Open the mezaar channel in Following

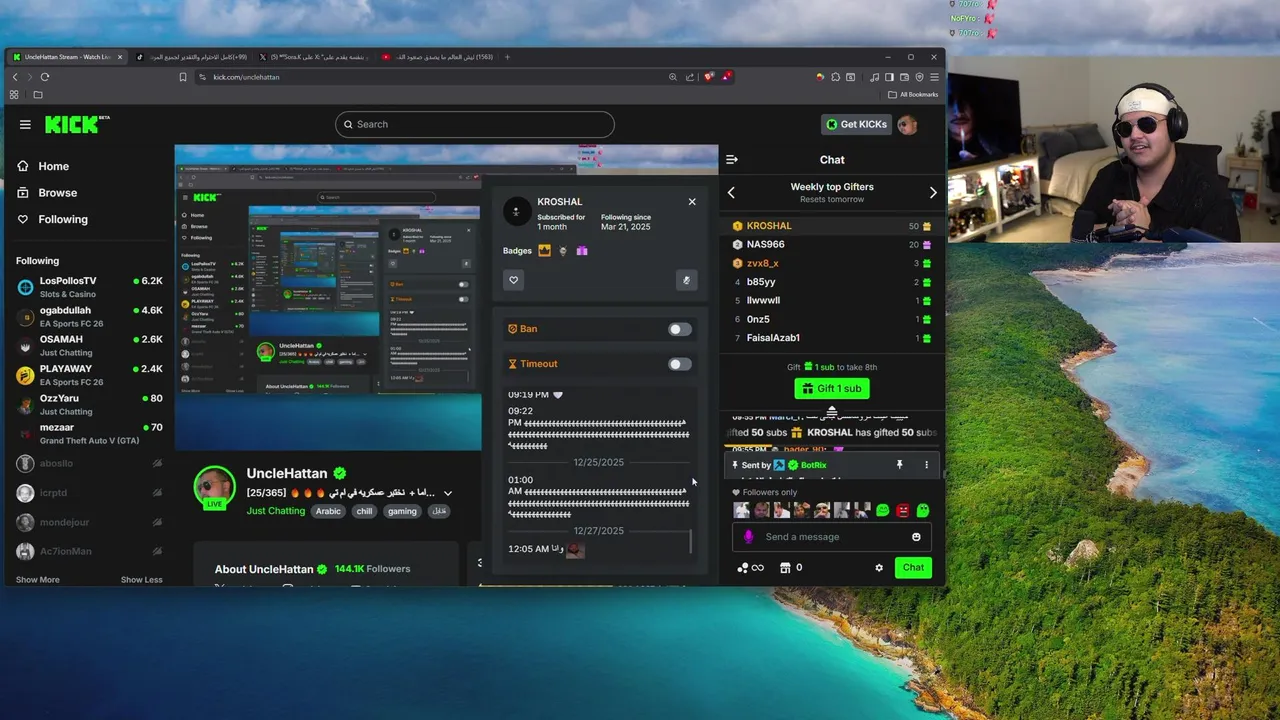pos(90,434)
